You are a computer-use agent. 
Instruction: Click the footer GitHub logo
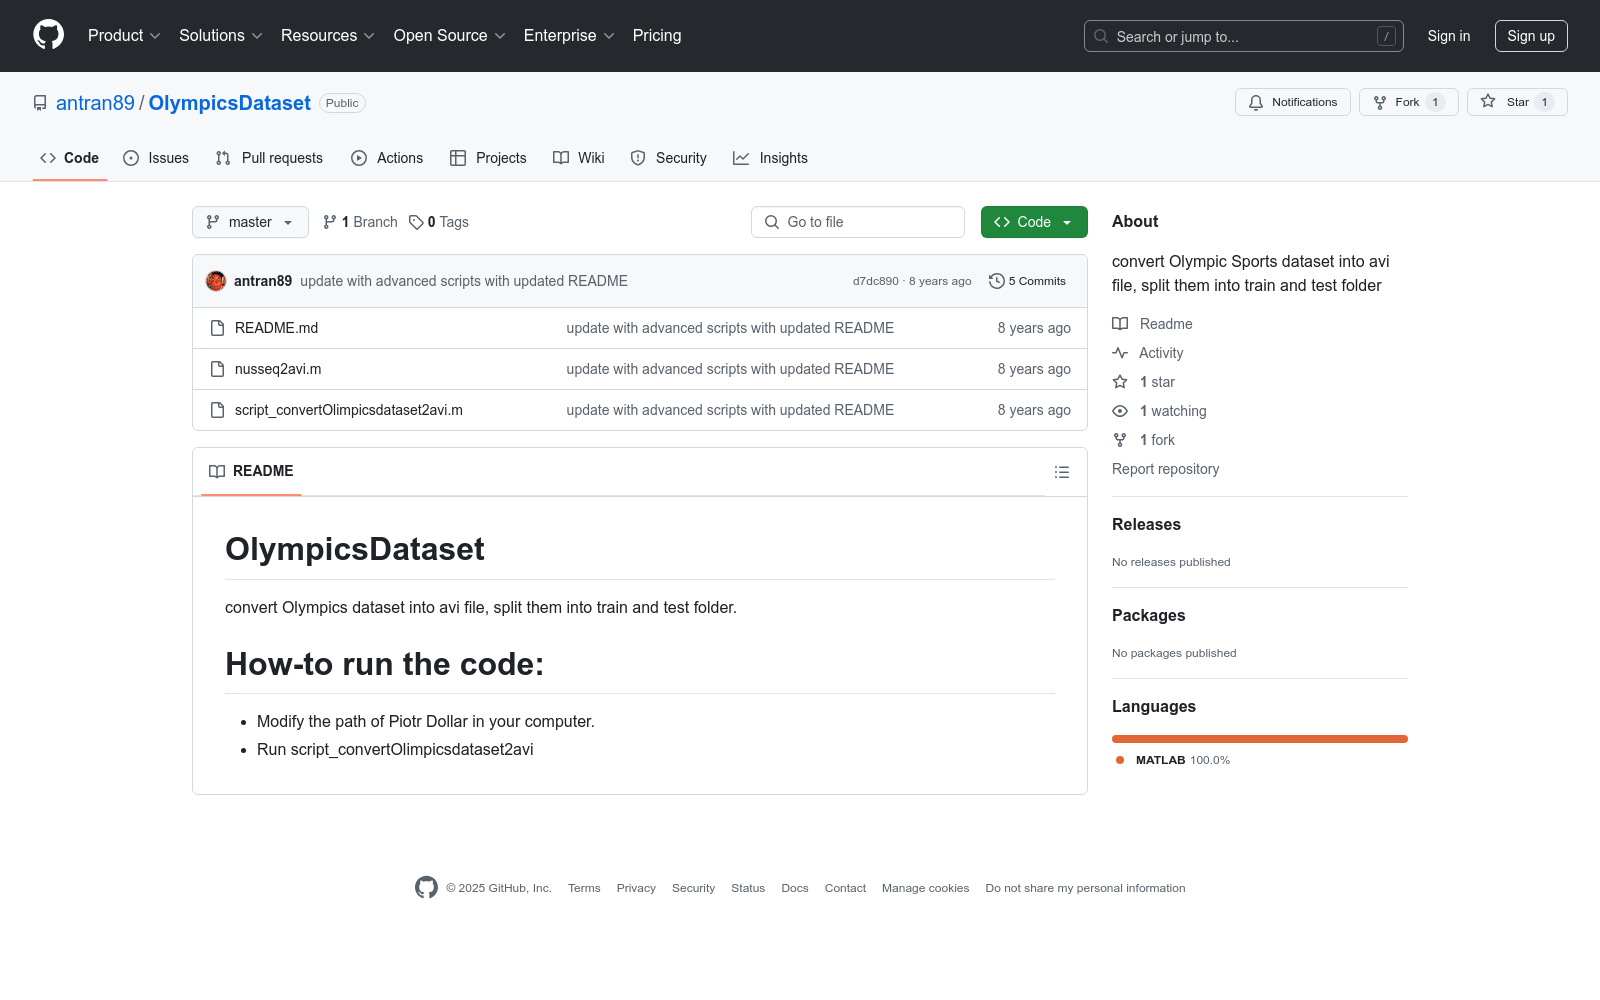(x=426, y=887)
